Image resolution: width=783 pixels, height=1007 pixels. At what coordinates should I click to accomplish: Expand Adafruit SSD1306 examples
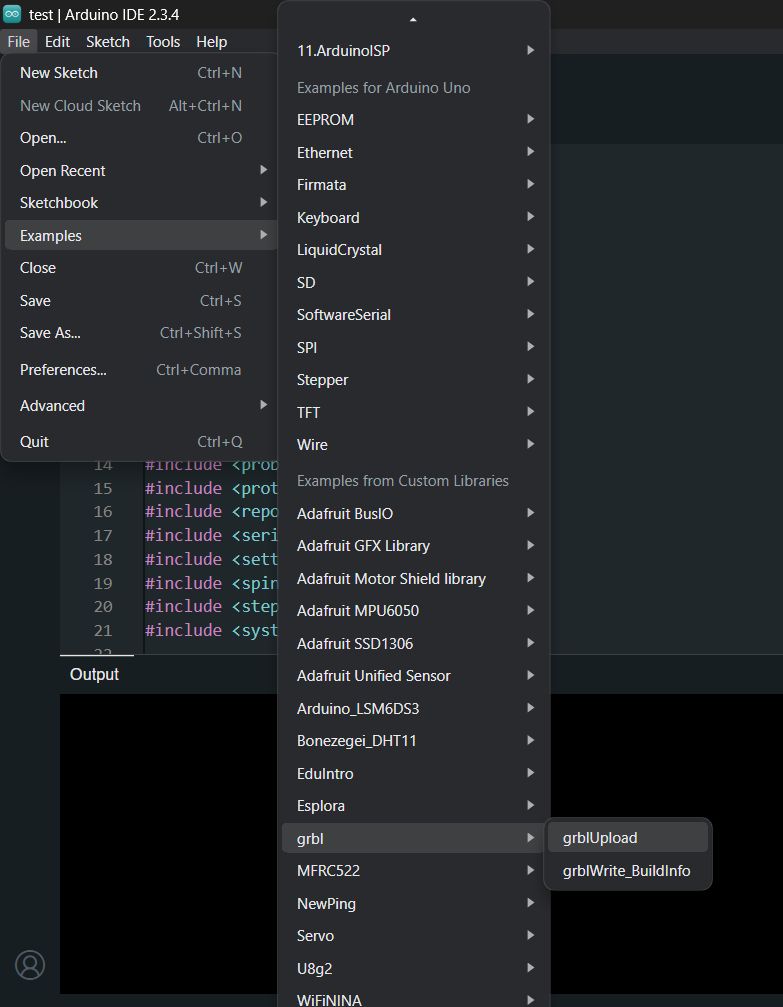point(414,643)
